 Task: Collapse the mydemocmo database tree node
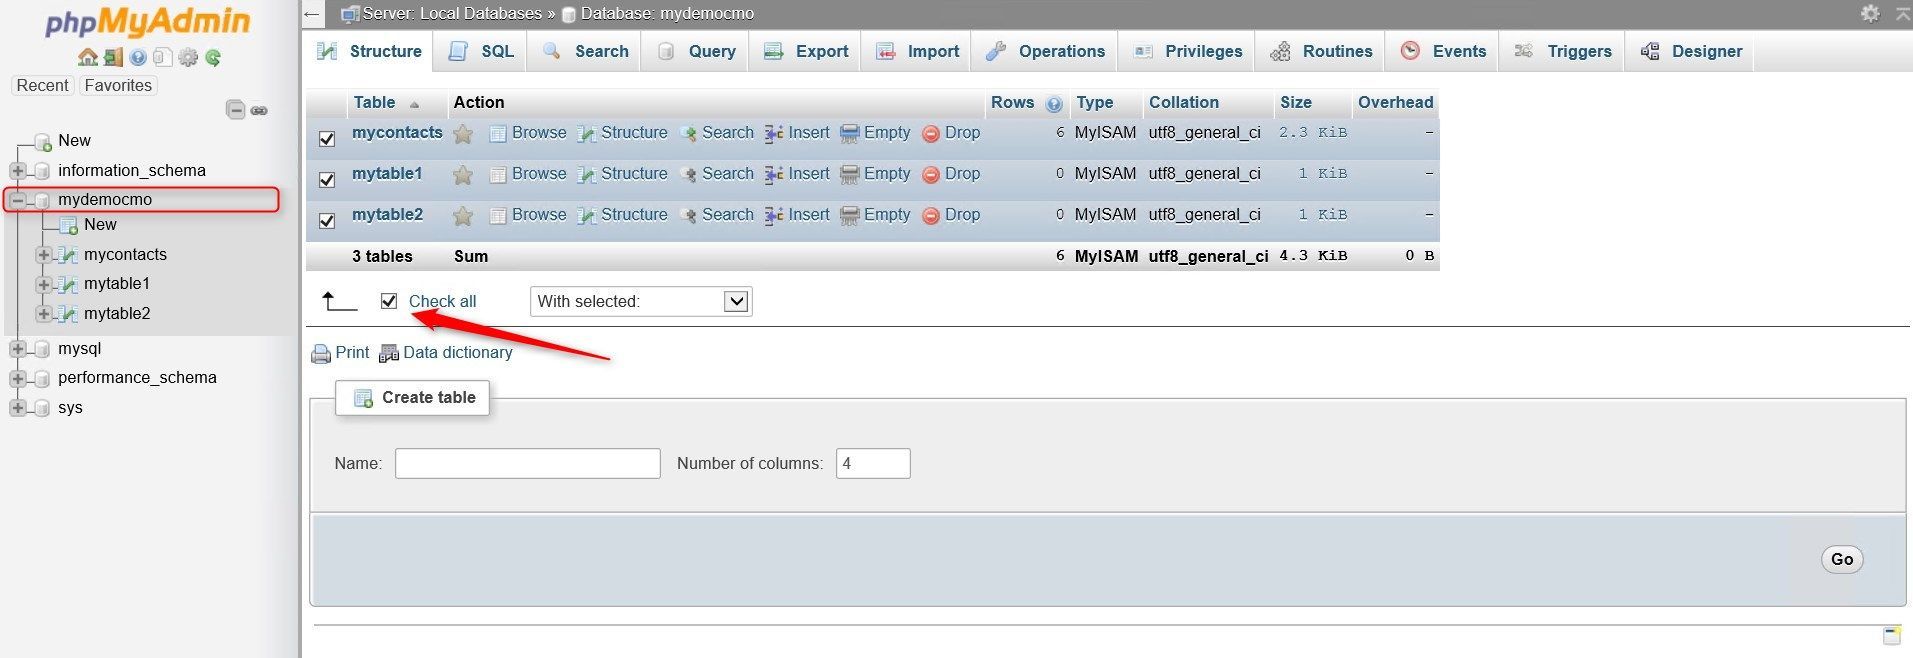point(17,200)
